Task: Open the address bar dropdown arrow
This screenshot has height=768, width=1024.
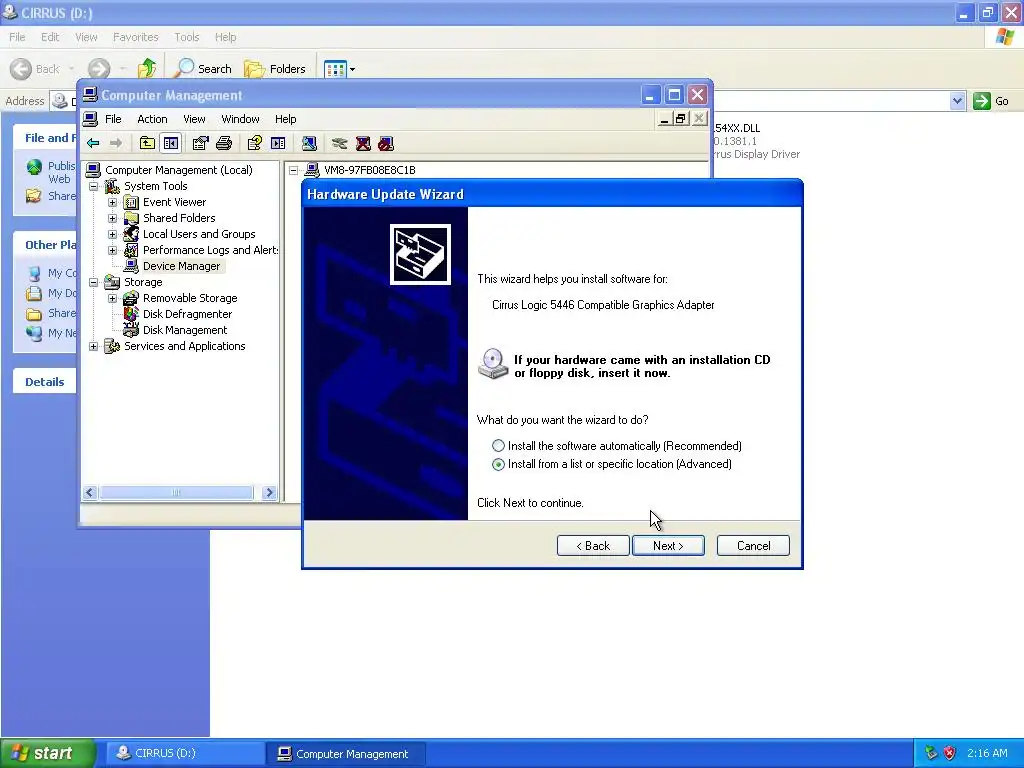Action: (957, 101)
